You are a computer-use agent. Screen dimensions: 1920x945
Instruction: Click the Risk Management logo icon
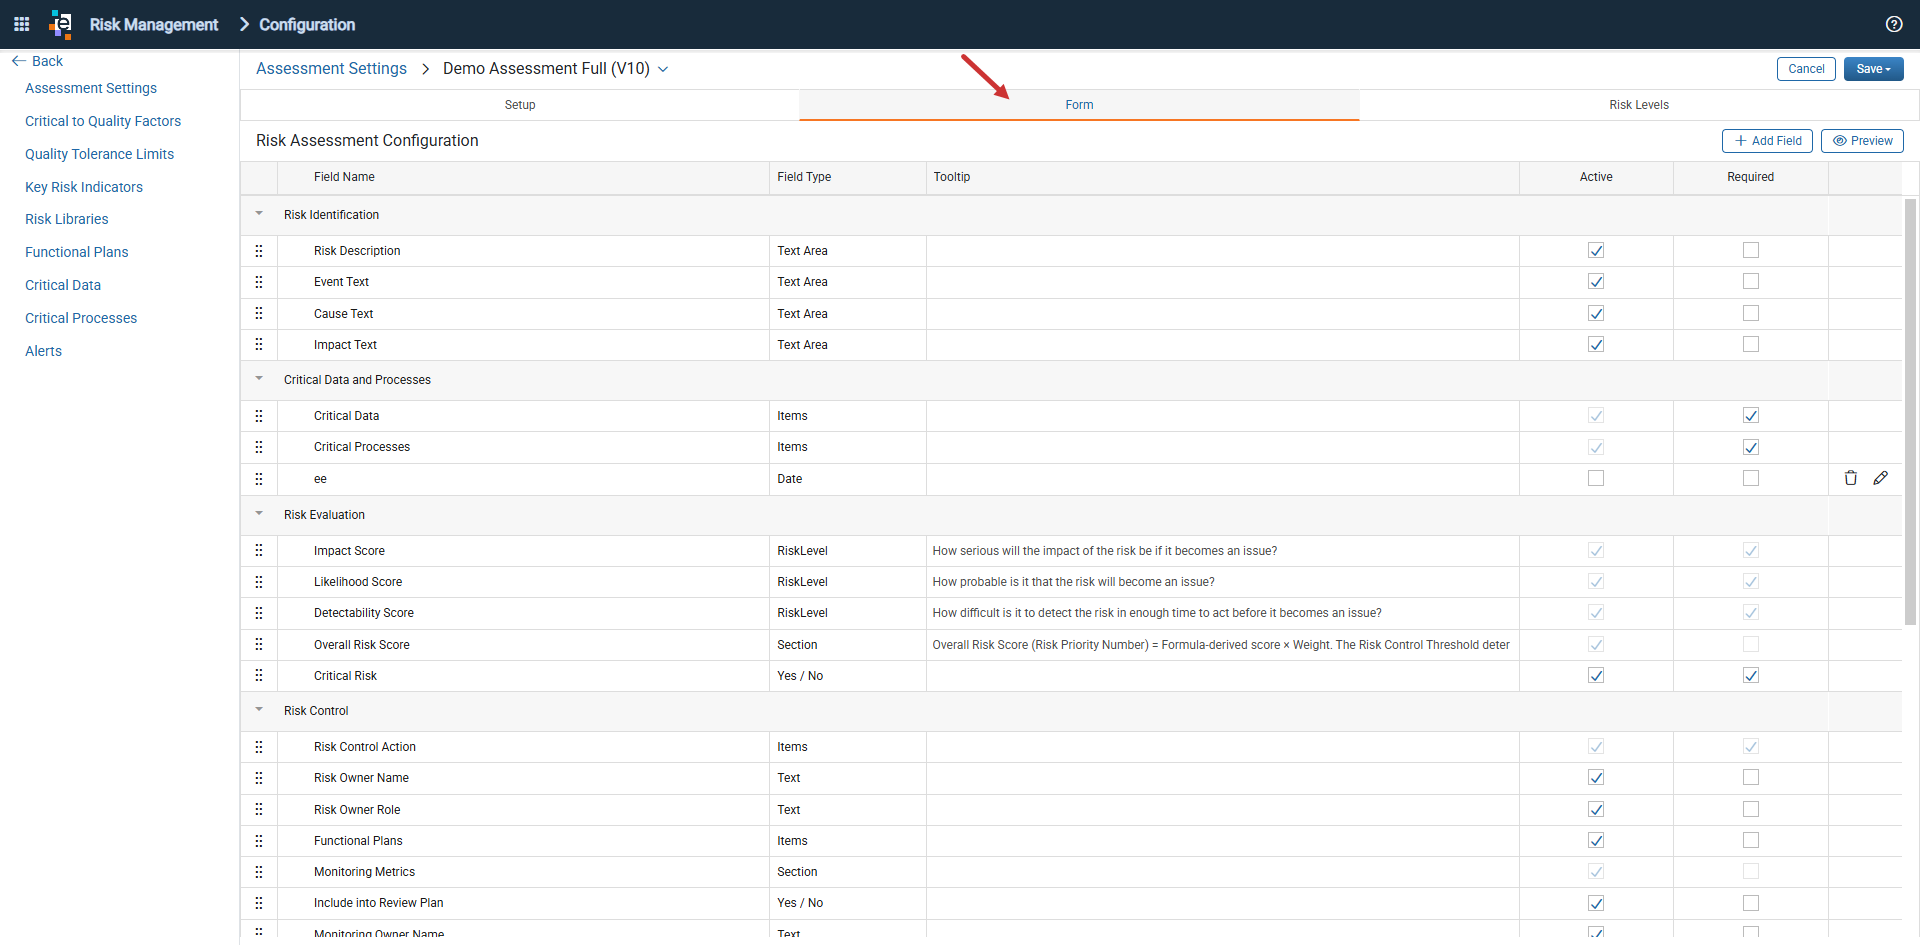(61, 24)
